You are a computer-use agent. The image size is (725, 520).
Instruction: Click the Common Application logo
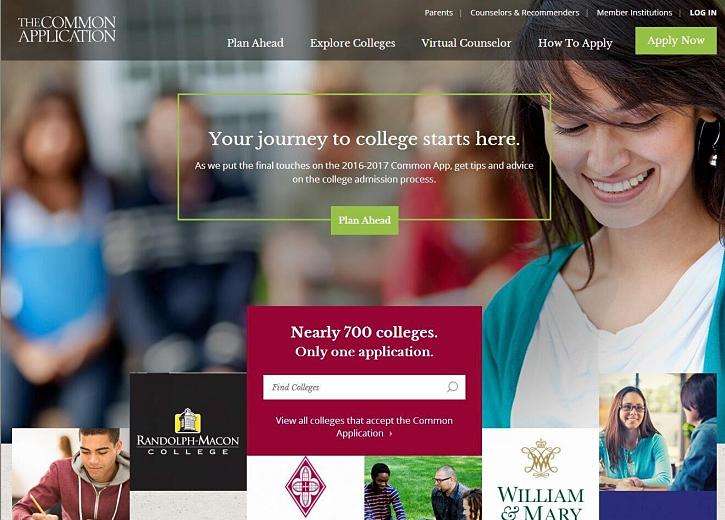67,30
